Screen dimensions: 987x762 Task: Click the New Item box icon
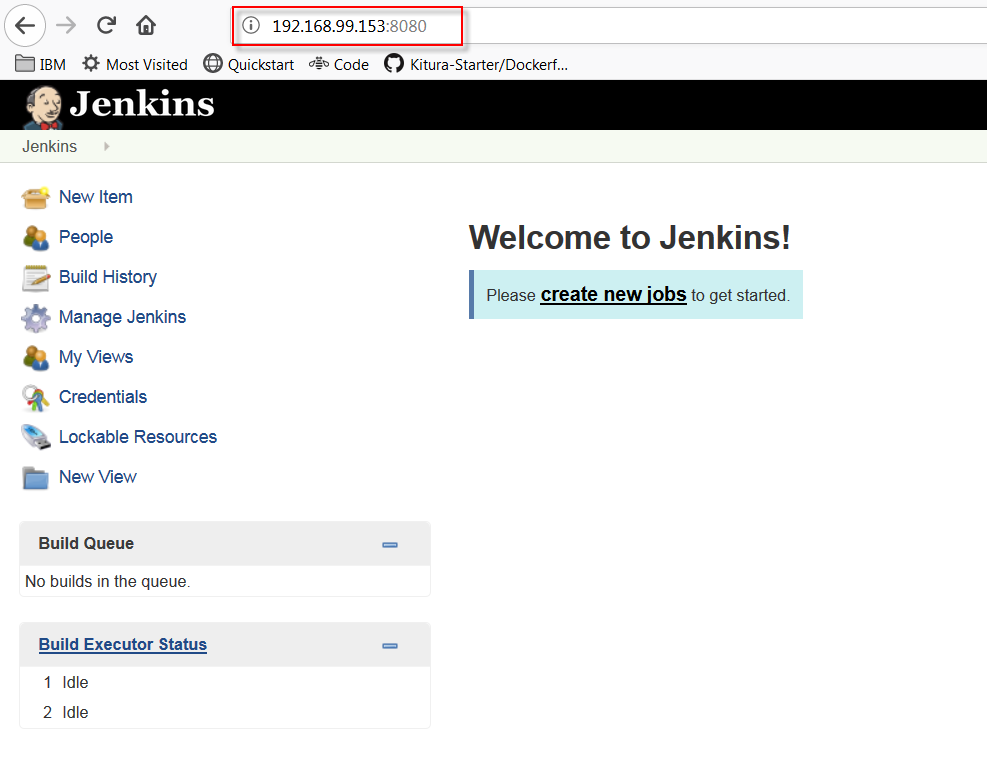(35, 197)
